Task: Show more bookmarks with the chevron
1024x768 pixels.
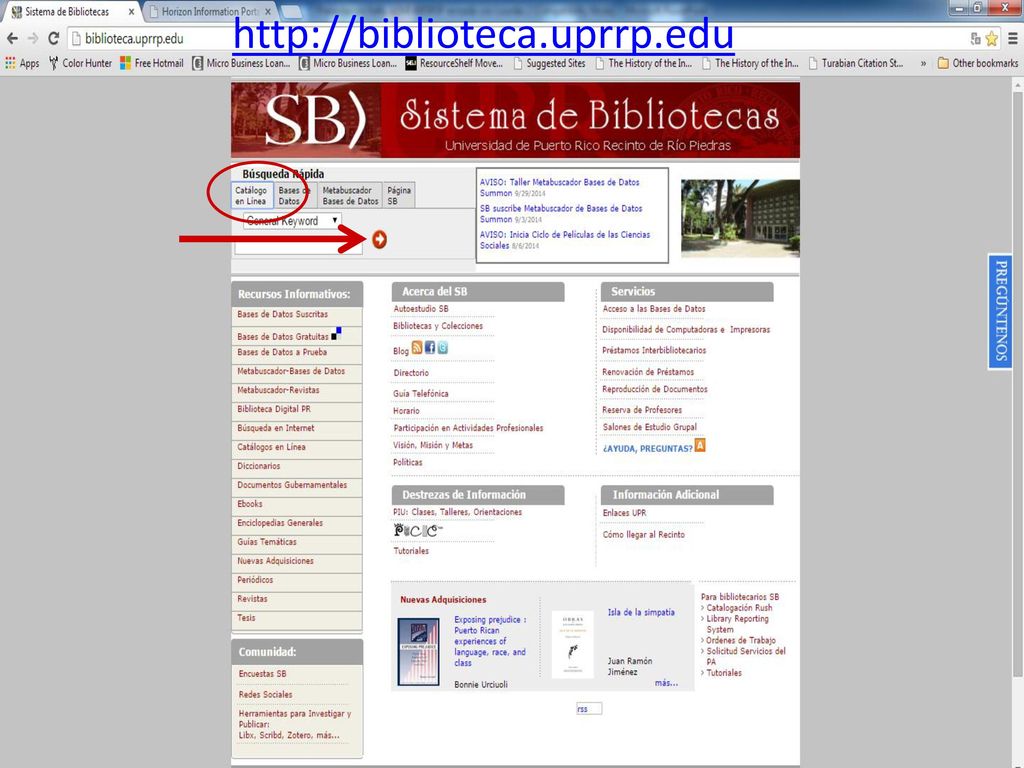Action: point(923,63)
